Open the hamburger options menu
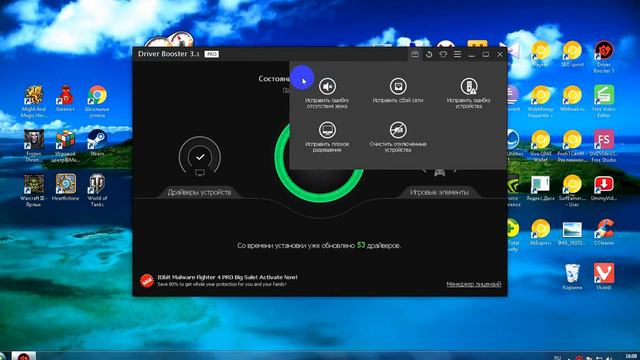The width and height of the screenshot is (640, 360). click(x=457, y=54)
